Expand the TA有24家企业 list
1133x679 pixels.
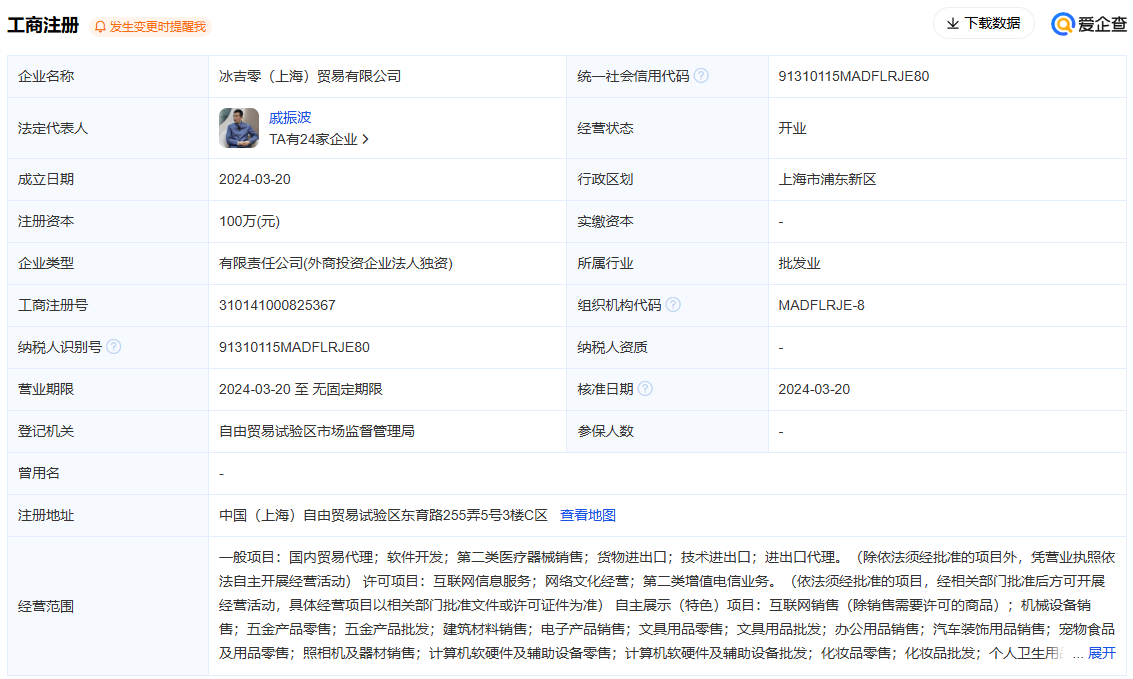[x=318, y=140]
